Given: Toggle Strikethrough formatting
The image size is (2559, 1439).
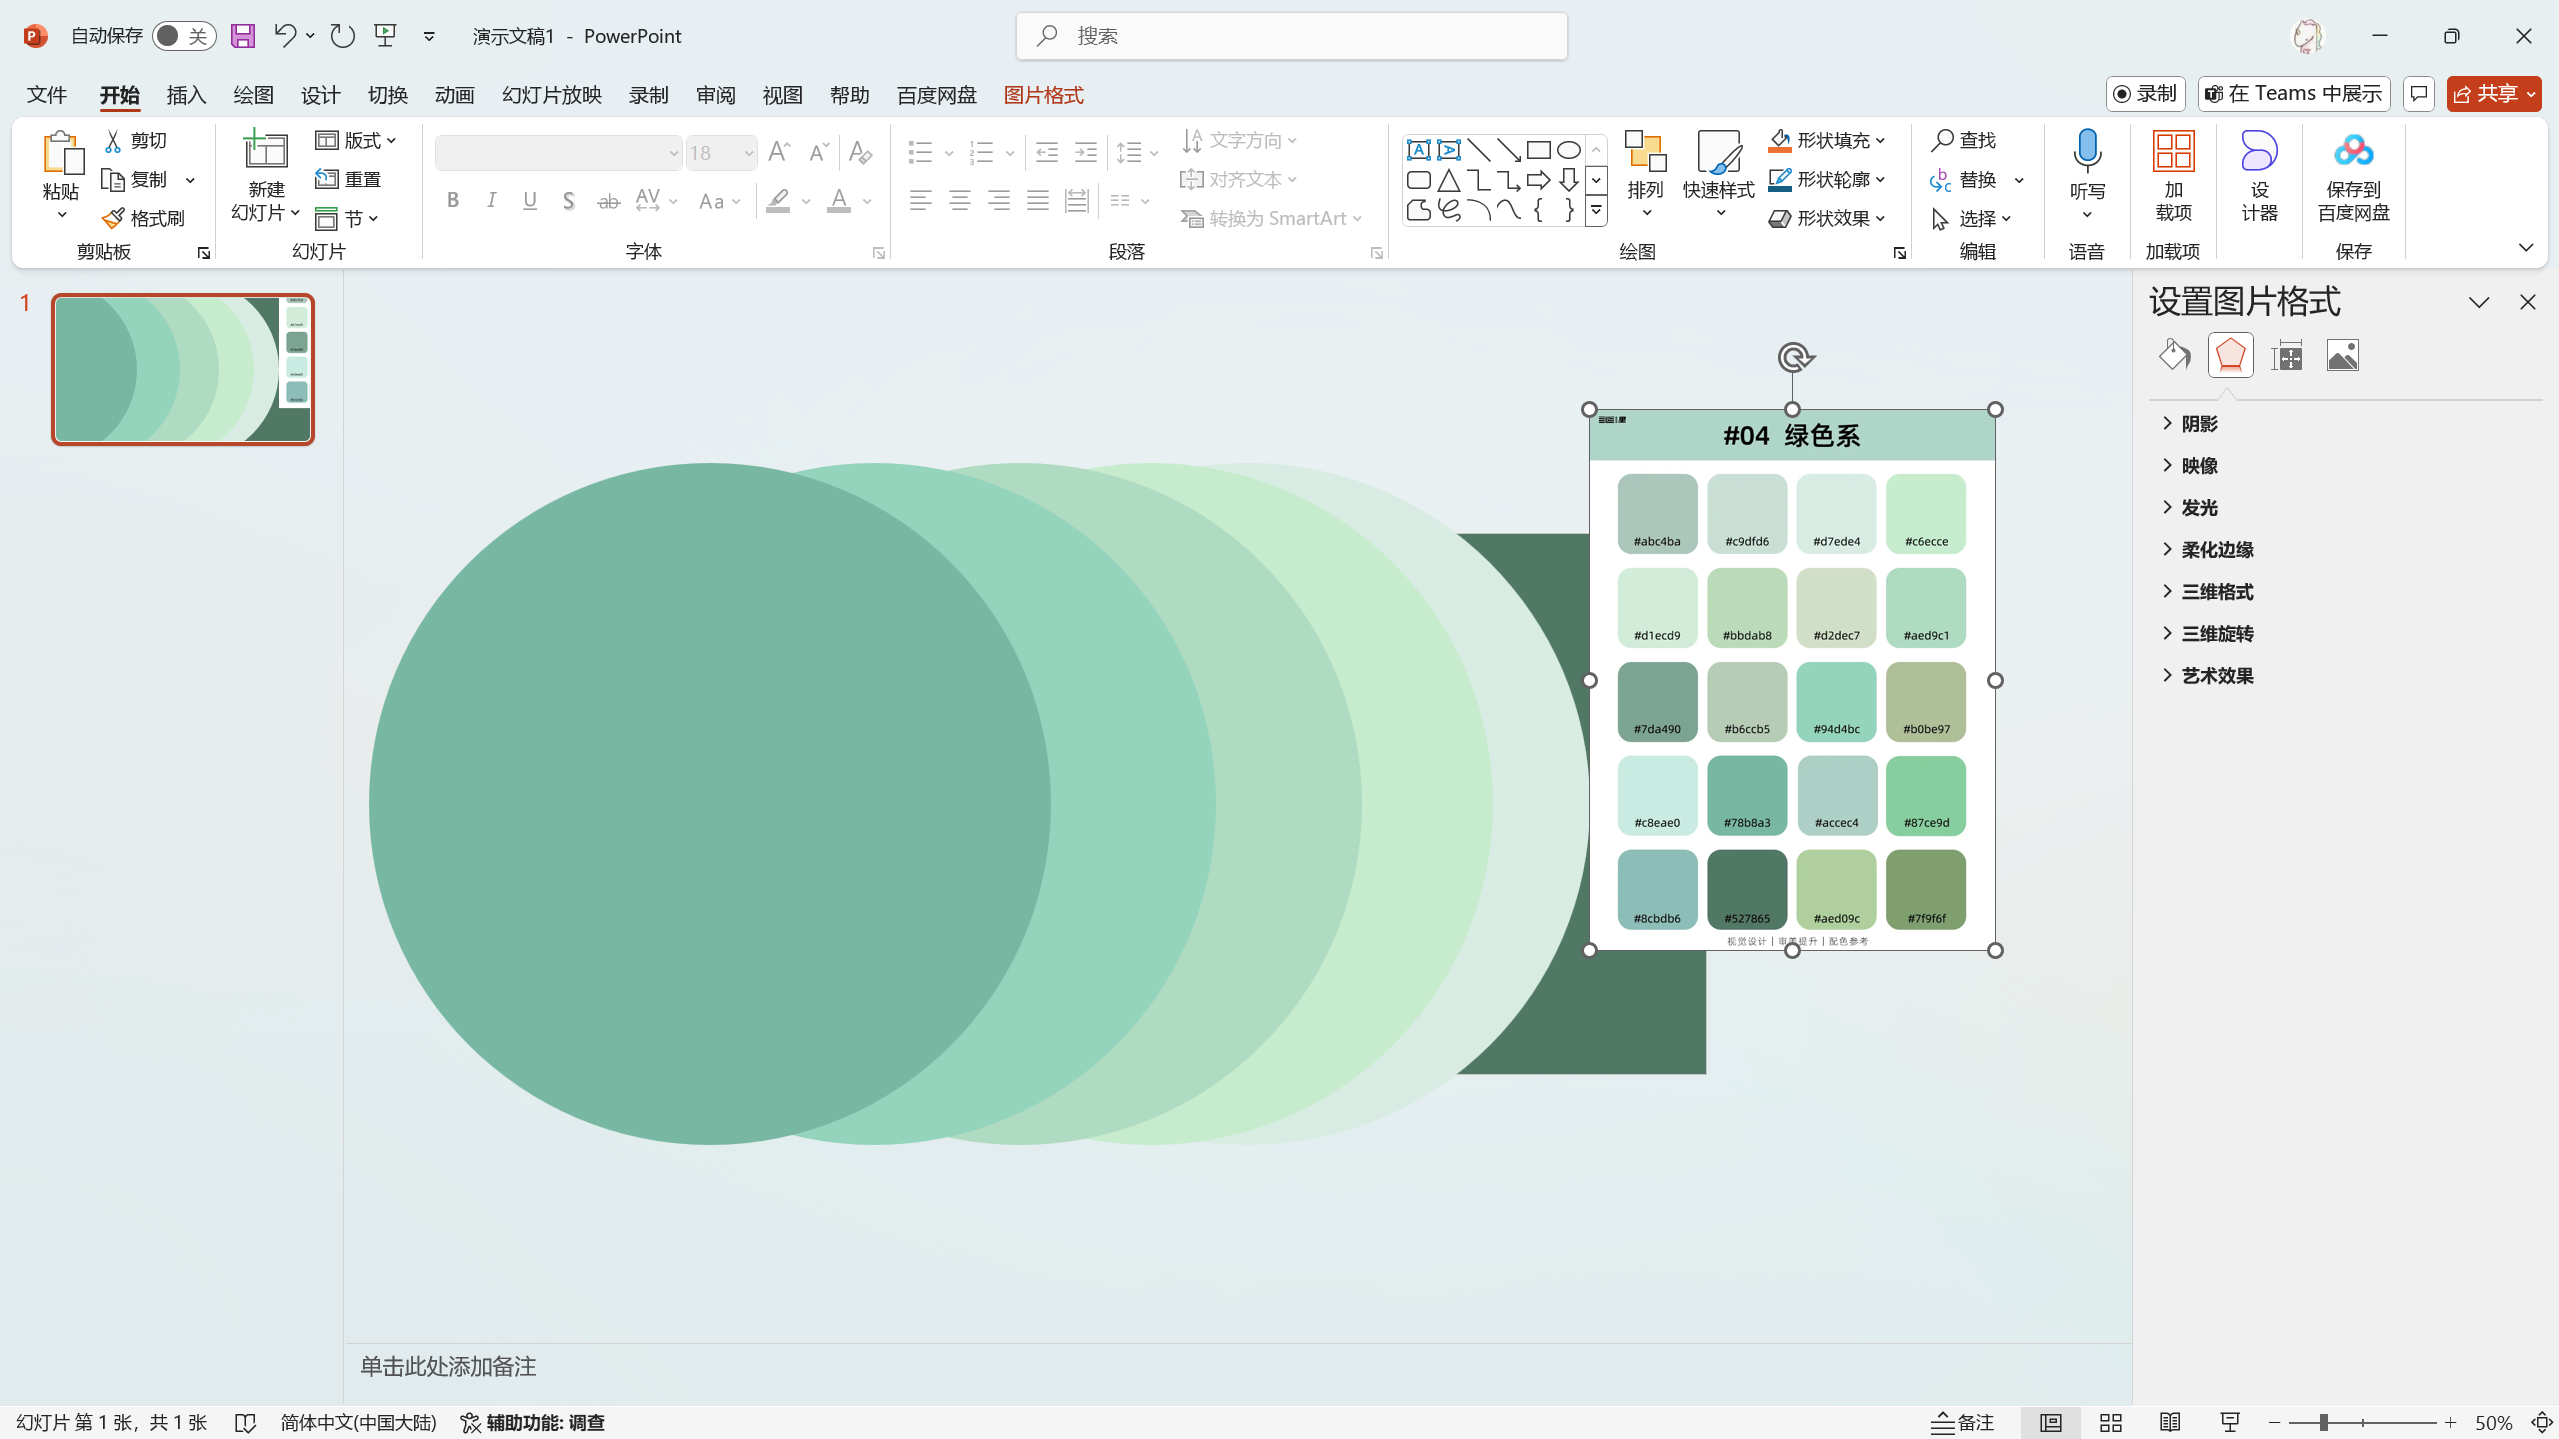Looking at the screenshot, I should pyautogui.click(x=608, y=201).
